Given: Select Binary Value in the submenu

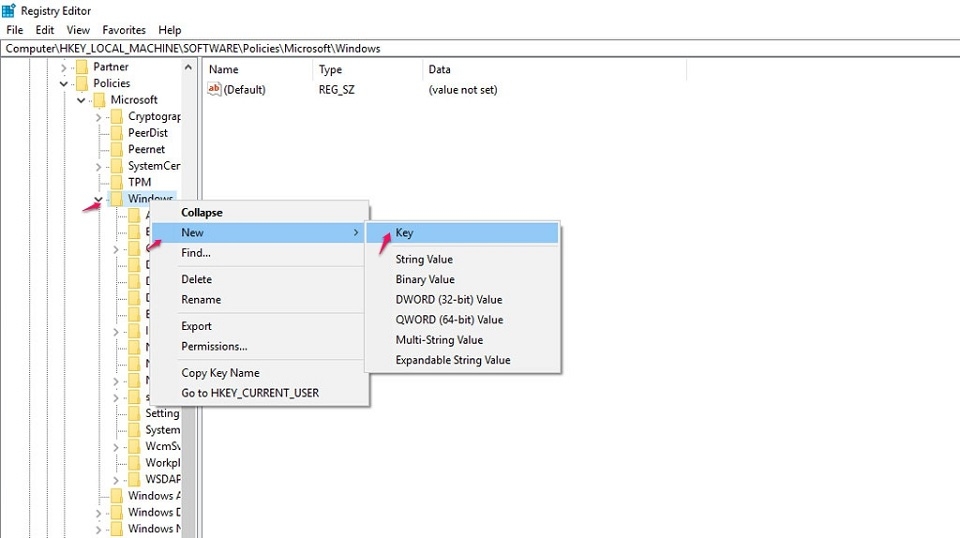Looking at the screenshot, I should [x=425, y=279].
